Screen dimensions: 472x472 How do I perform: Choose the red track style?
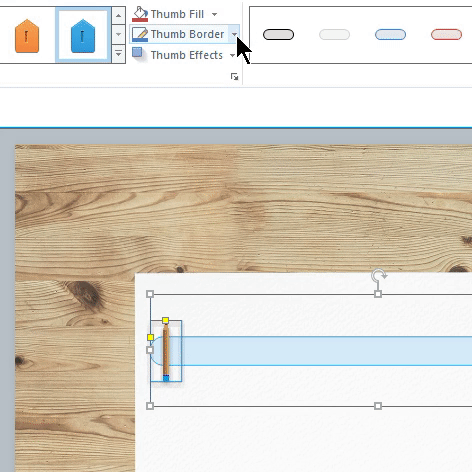[446, 35]
